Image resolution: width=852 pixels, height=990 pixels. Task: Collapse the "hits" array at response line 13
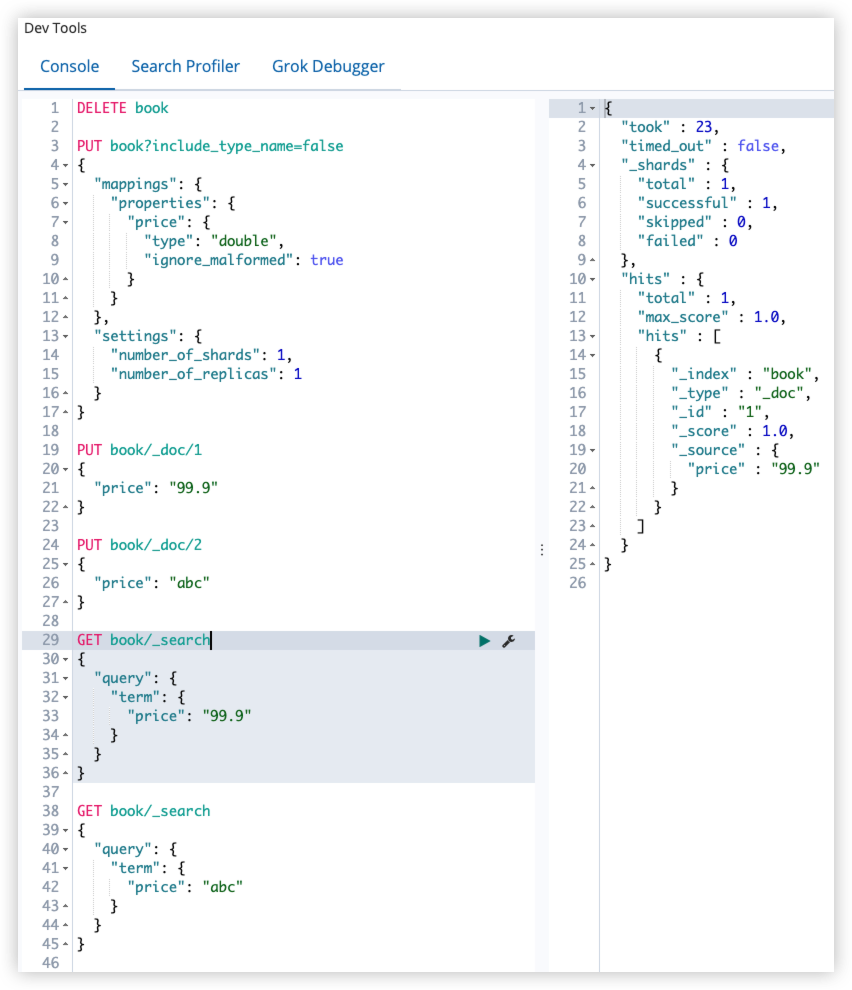pos(592,337)
